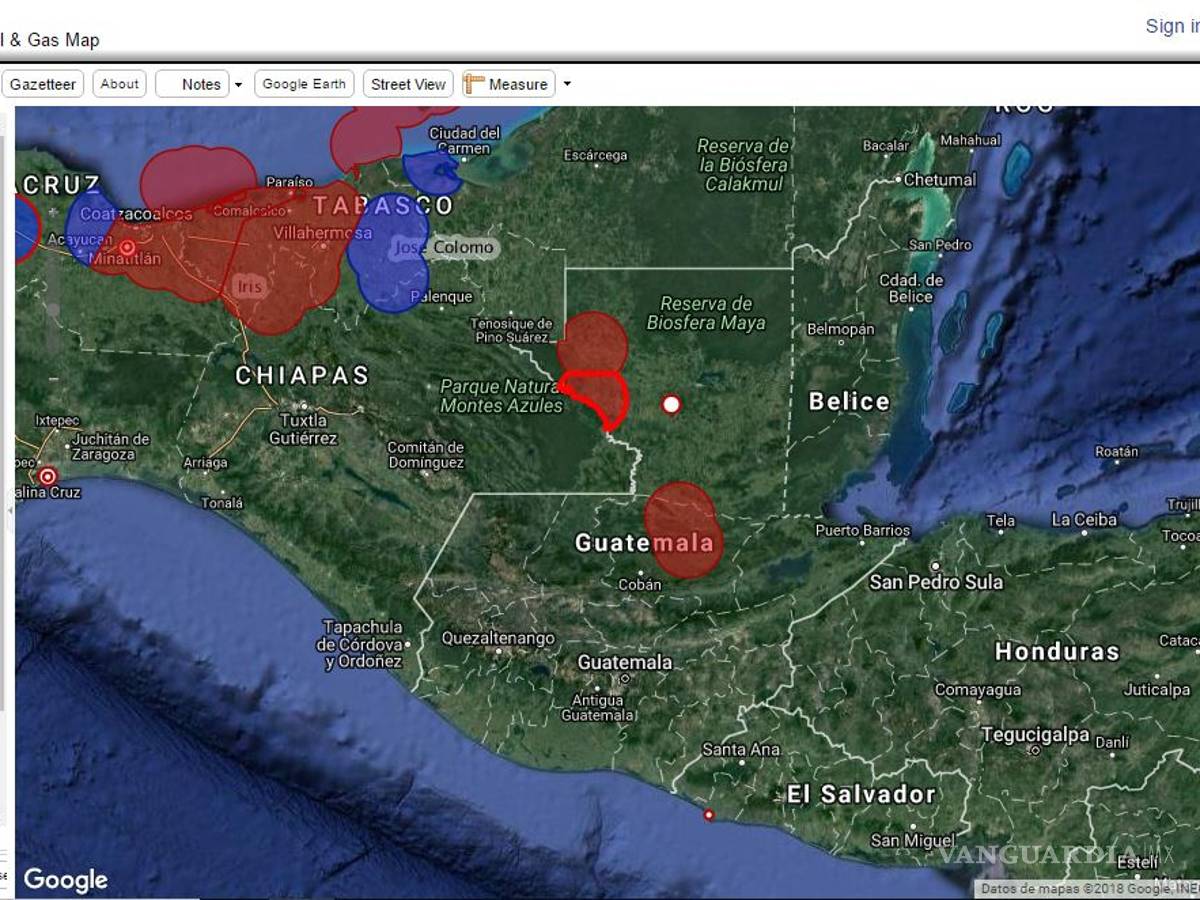Image resolution: width=1200 pixels, height=900 pixels.
Task: Collapse the left side panel arrow handle
Action: (10, 510)
